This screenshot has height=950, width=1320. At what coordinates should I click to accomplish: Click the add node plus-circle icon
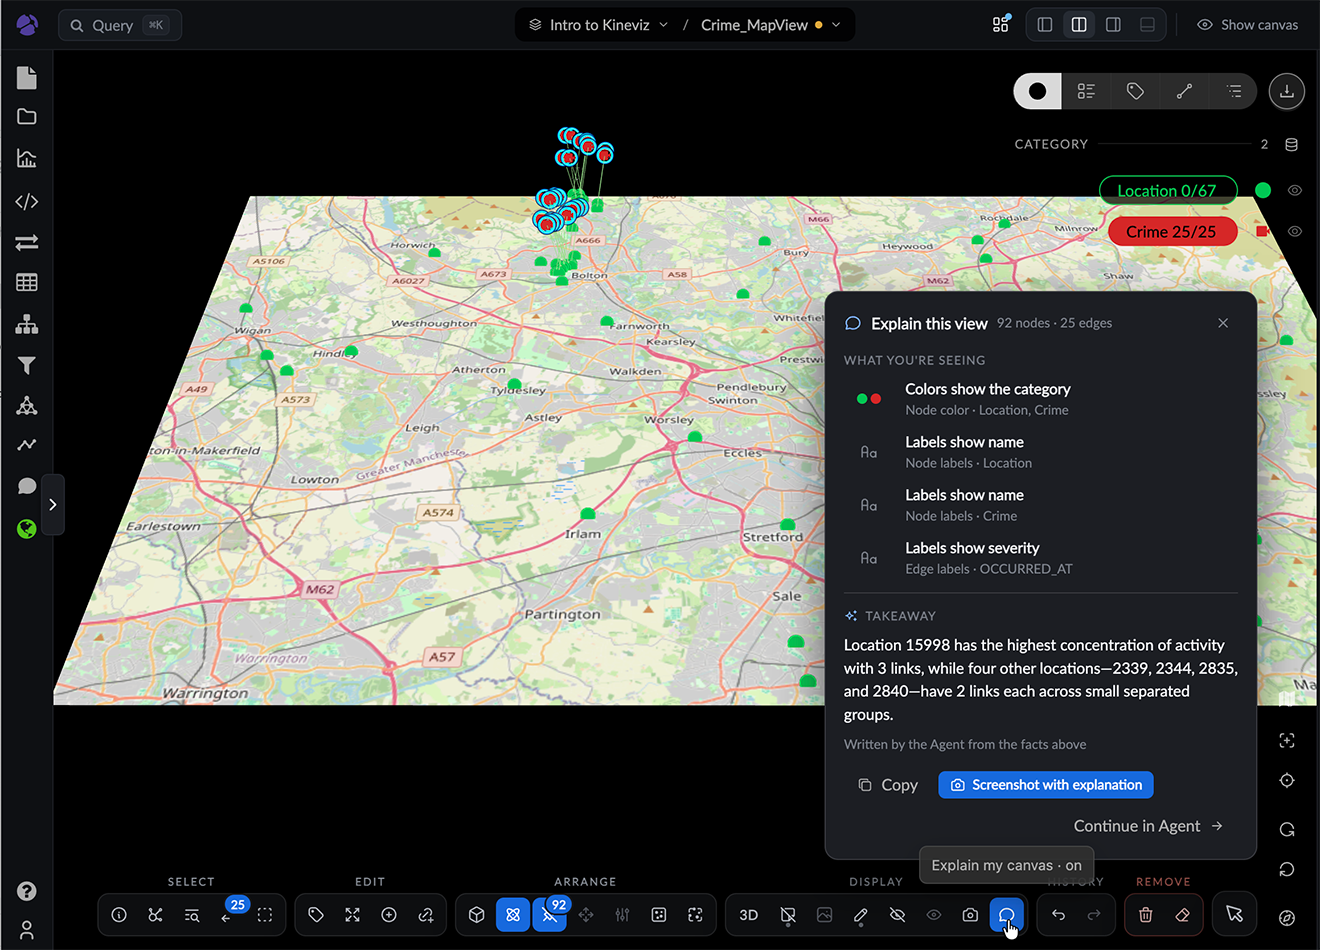pos(389,915)
